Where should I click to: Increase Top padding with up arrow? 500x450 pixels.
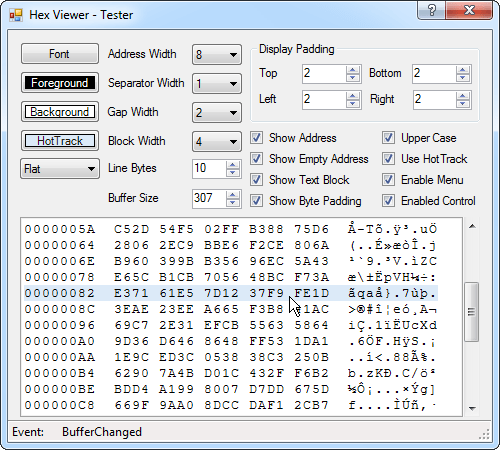point(353,69)
